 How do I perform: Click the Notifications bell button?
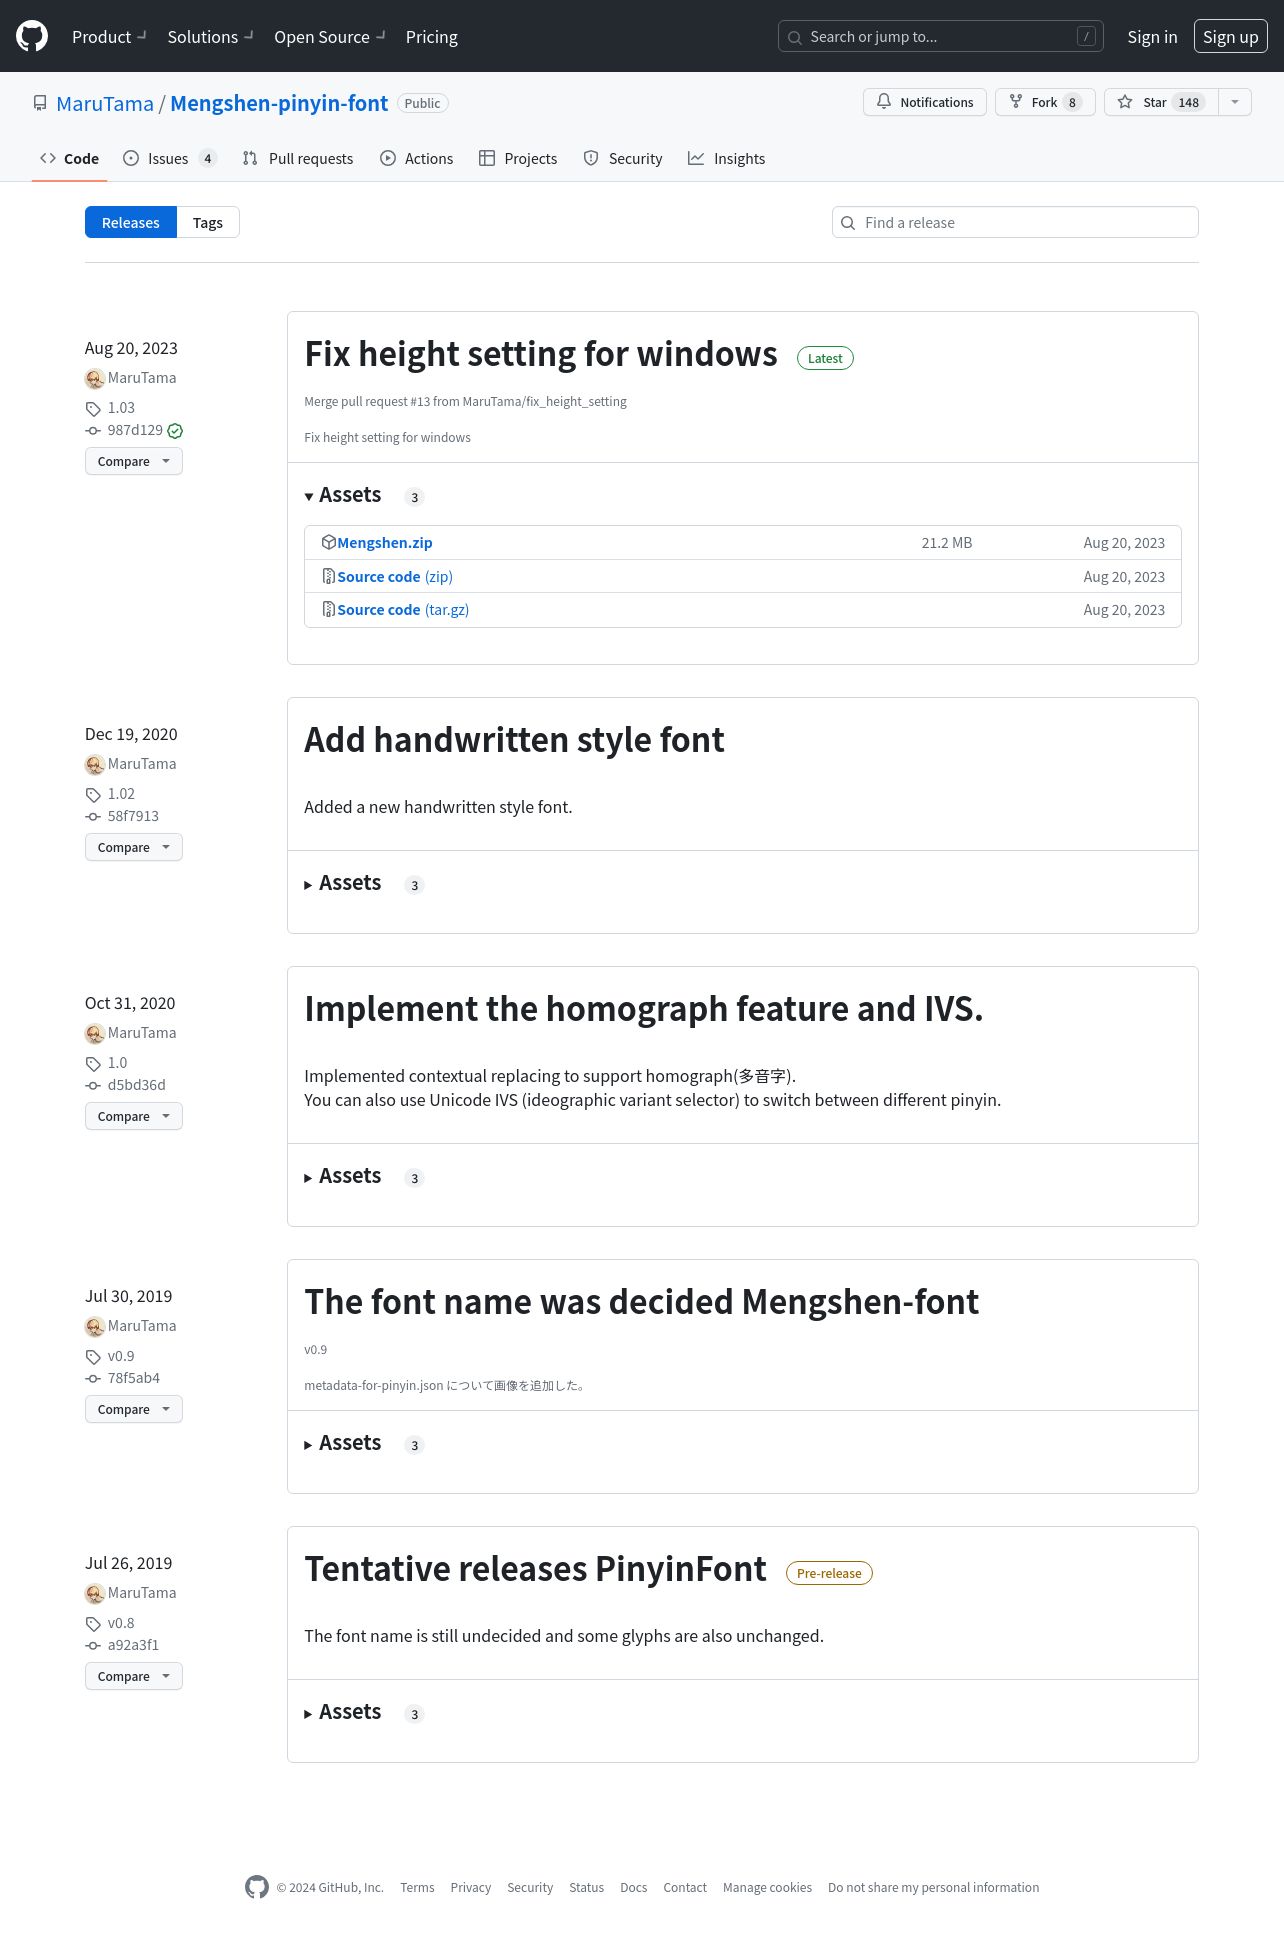[x=925, y=102]
